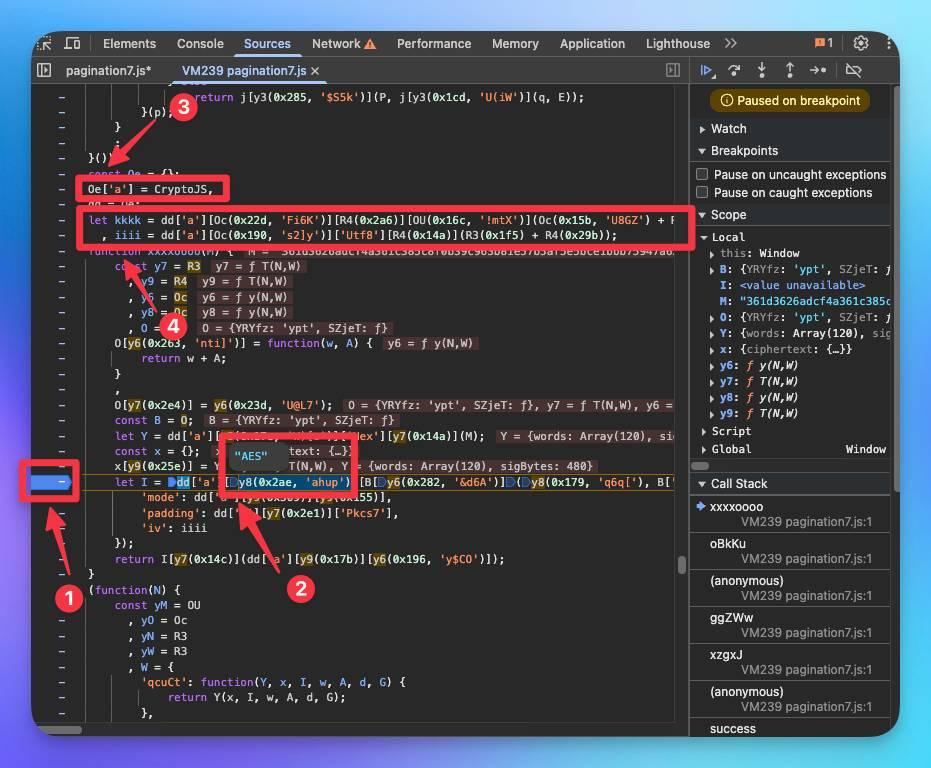
Task: Collapse the Local scope group
Action: (704, 237)
